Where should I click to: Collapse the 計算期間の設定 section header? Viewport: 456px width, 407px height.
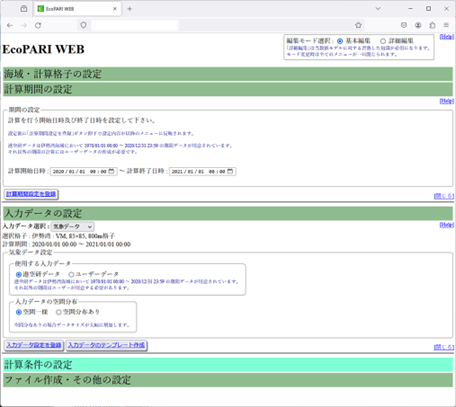228,89
